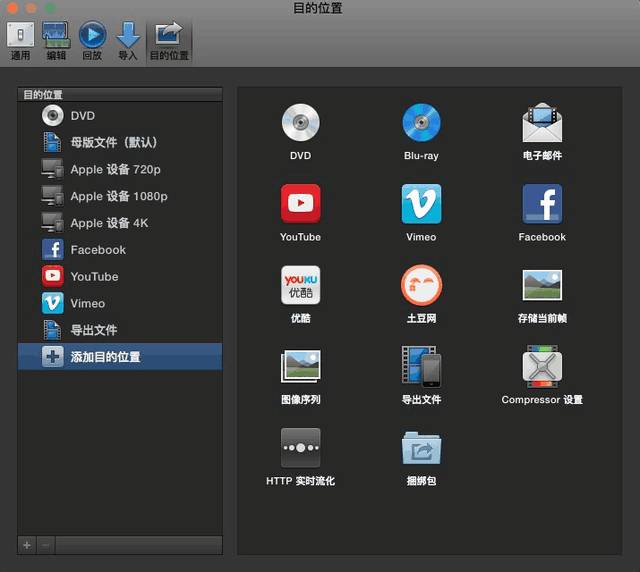The image size is (640, 572).
Task: Click the red close window button
Action: (x=13, y=8)
